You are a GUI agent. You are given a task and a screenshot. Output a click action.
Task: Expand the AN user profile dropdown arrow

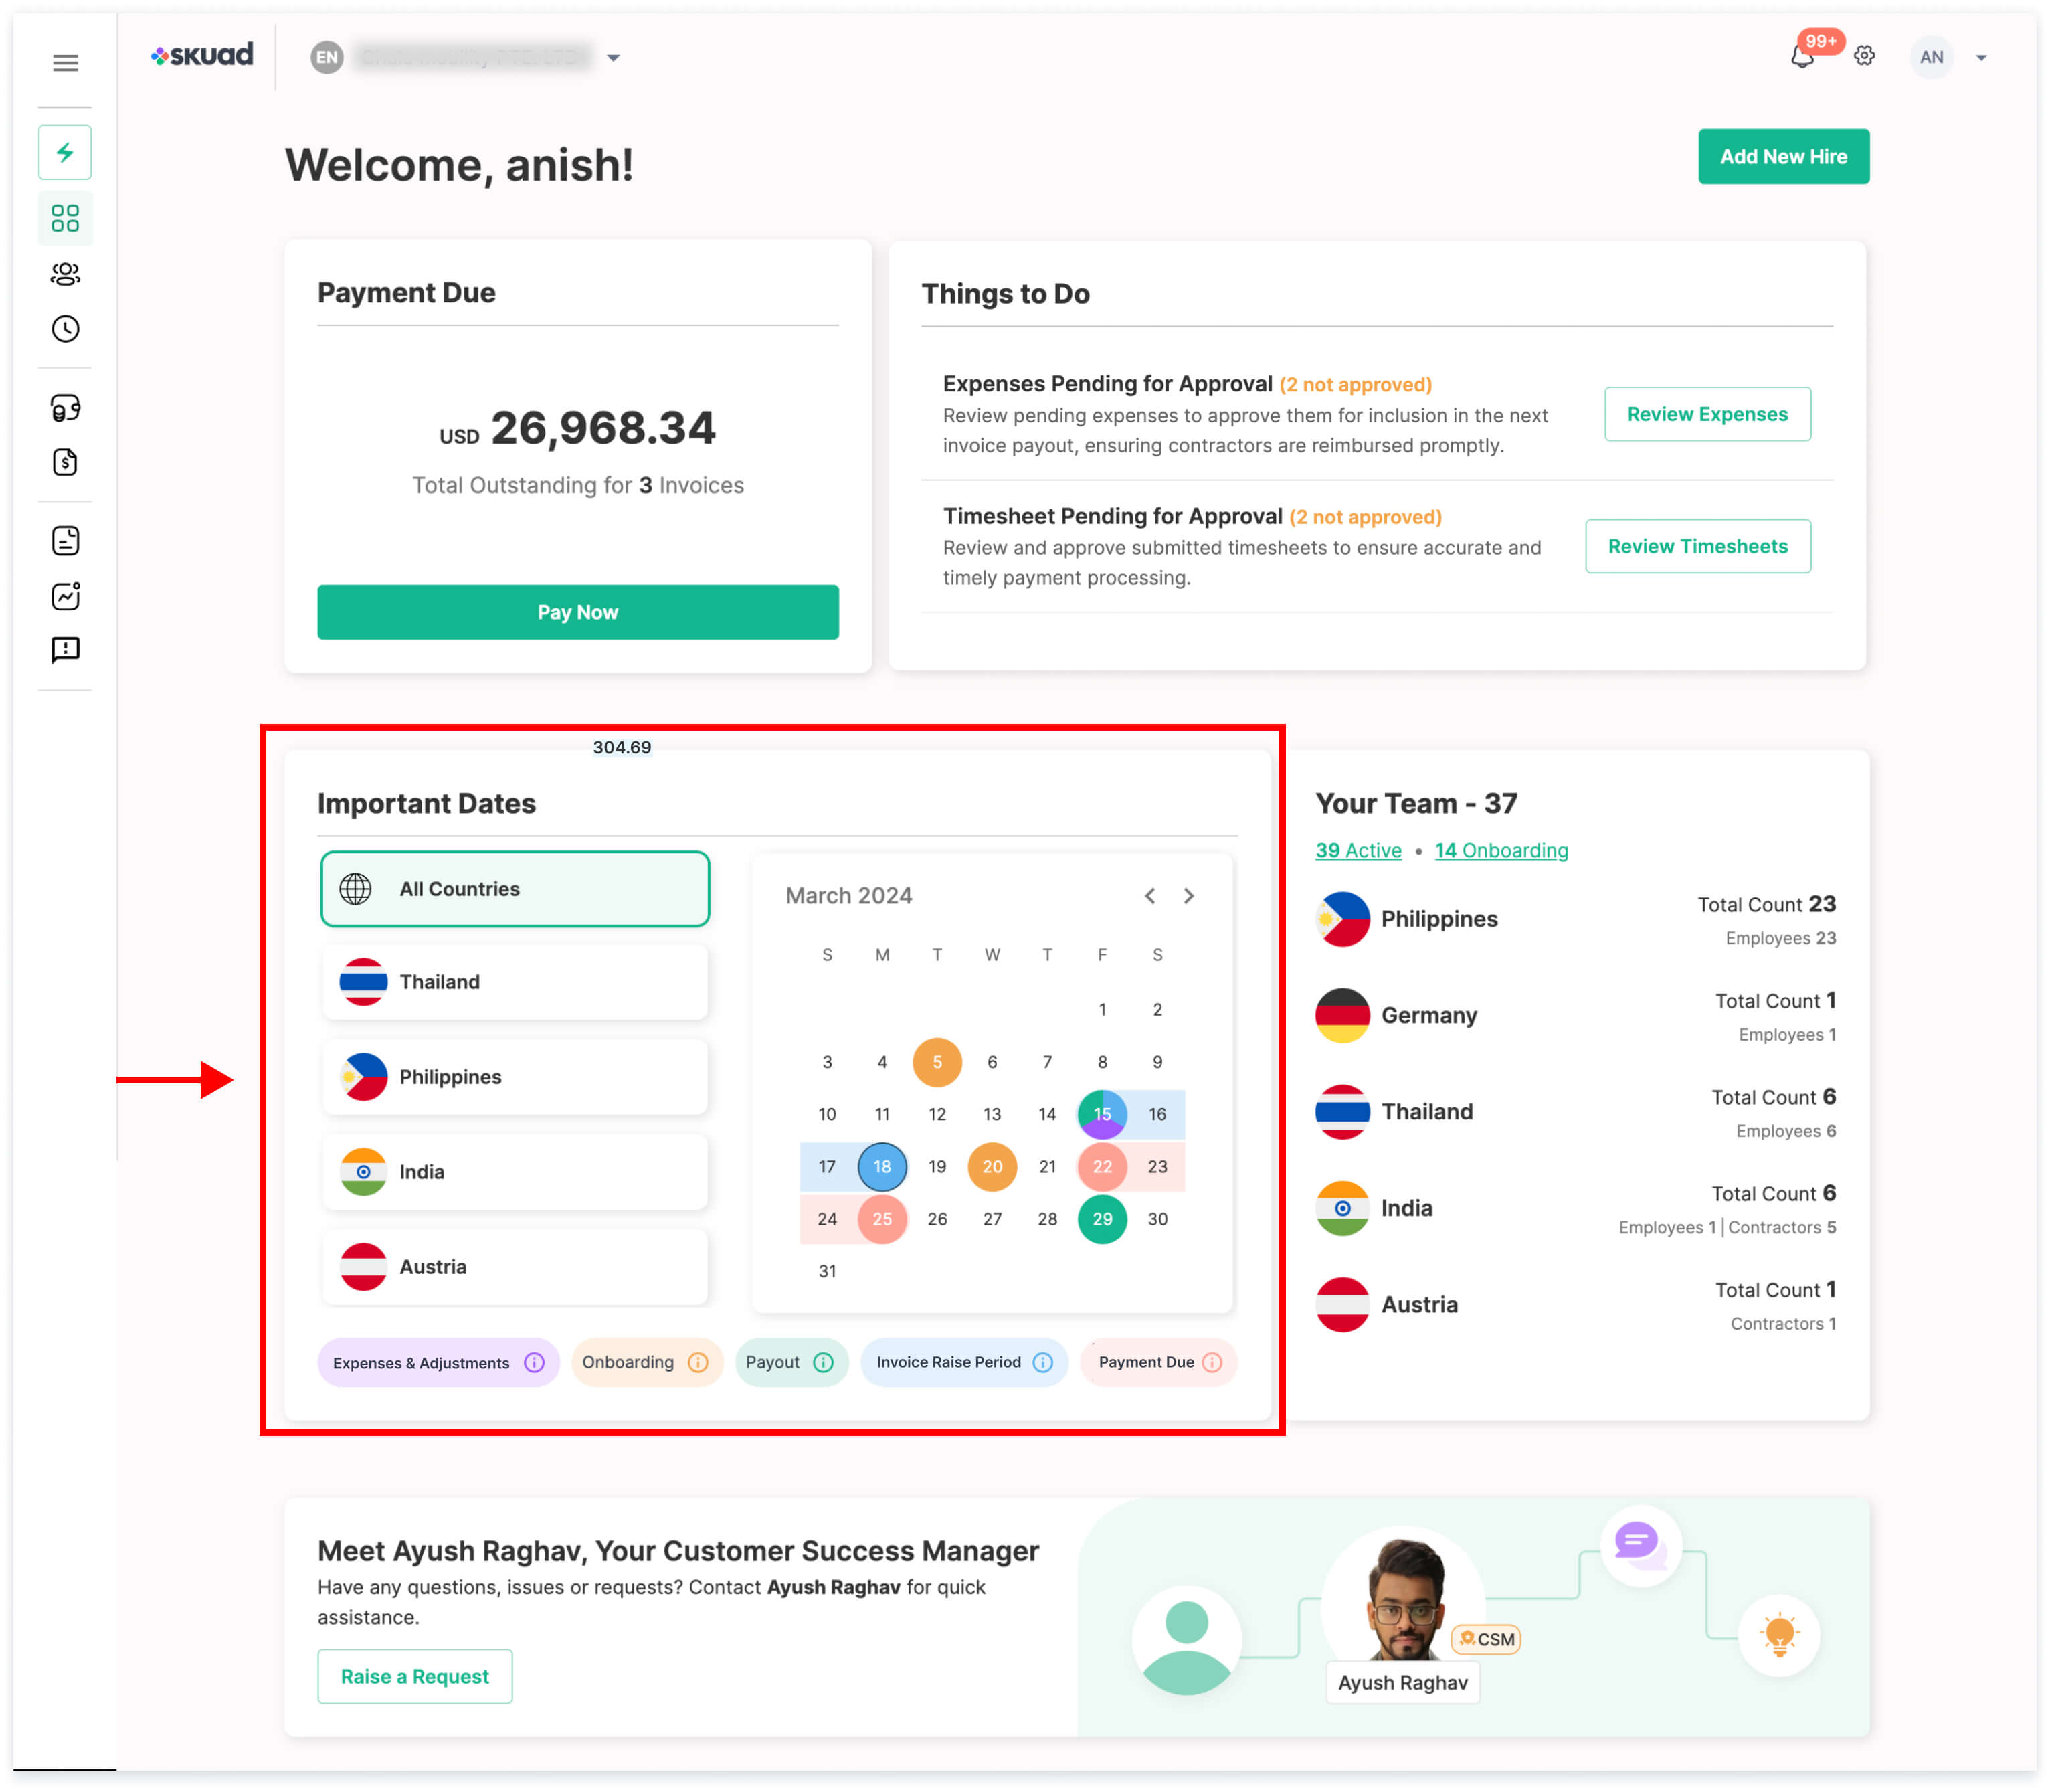pyautogui.click(x=1981, y=58)
